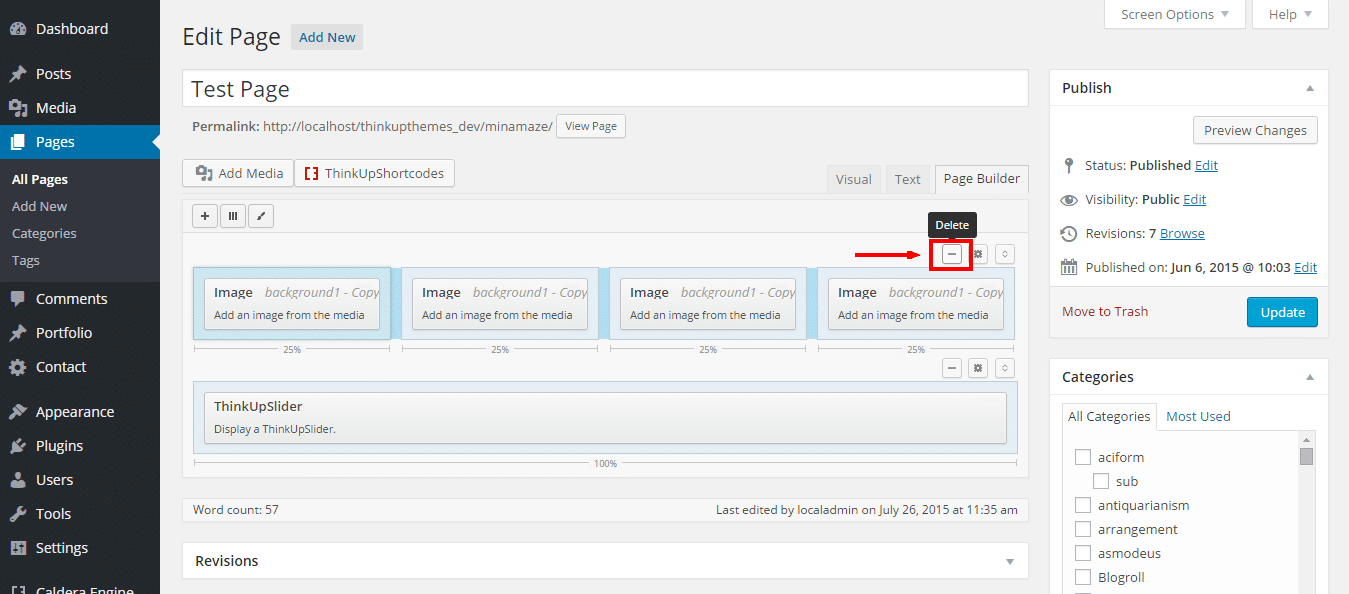The image size is (1349, 594).
Task: Switch to the Visual editor tab
Action: click(x=853, y=179)
